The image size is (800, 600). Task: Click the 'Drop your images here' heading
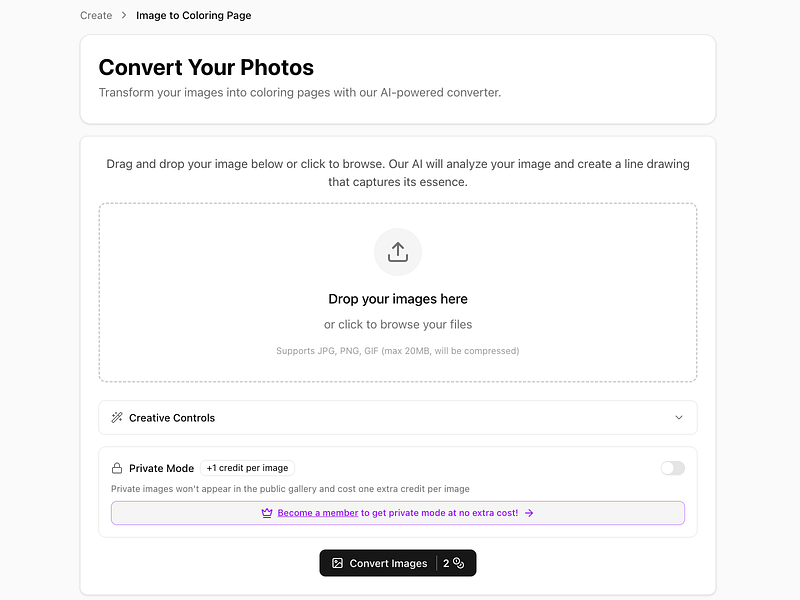click(398, 299)
